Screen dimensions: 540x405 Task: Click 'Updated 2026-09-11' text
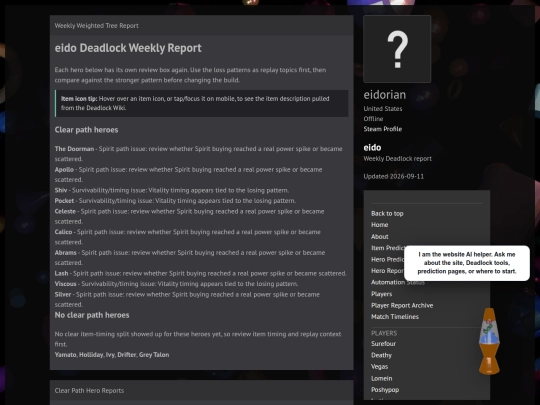click(394, 176)
